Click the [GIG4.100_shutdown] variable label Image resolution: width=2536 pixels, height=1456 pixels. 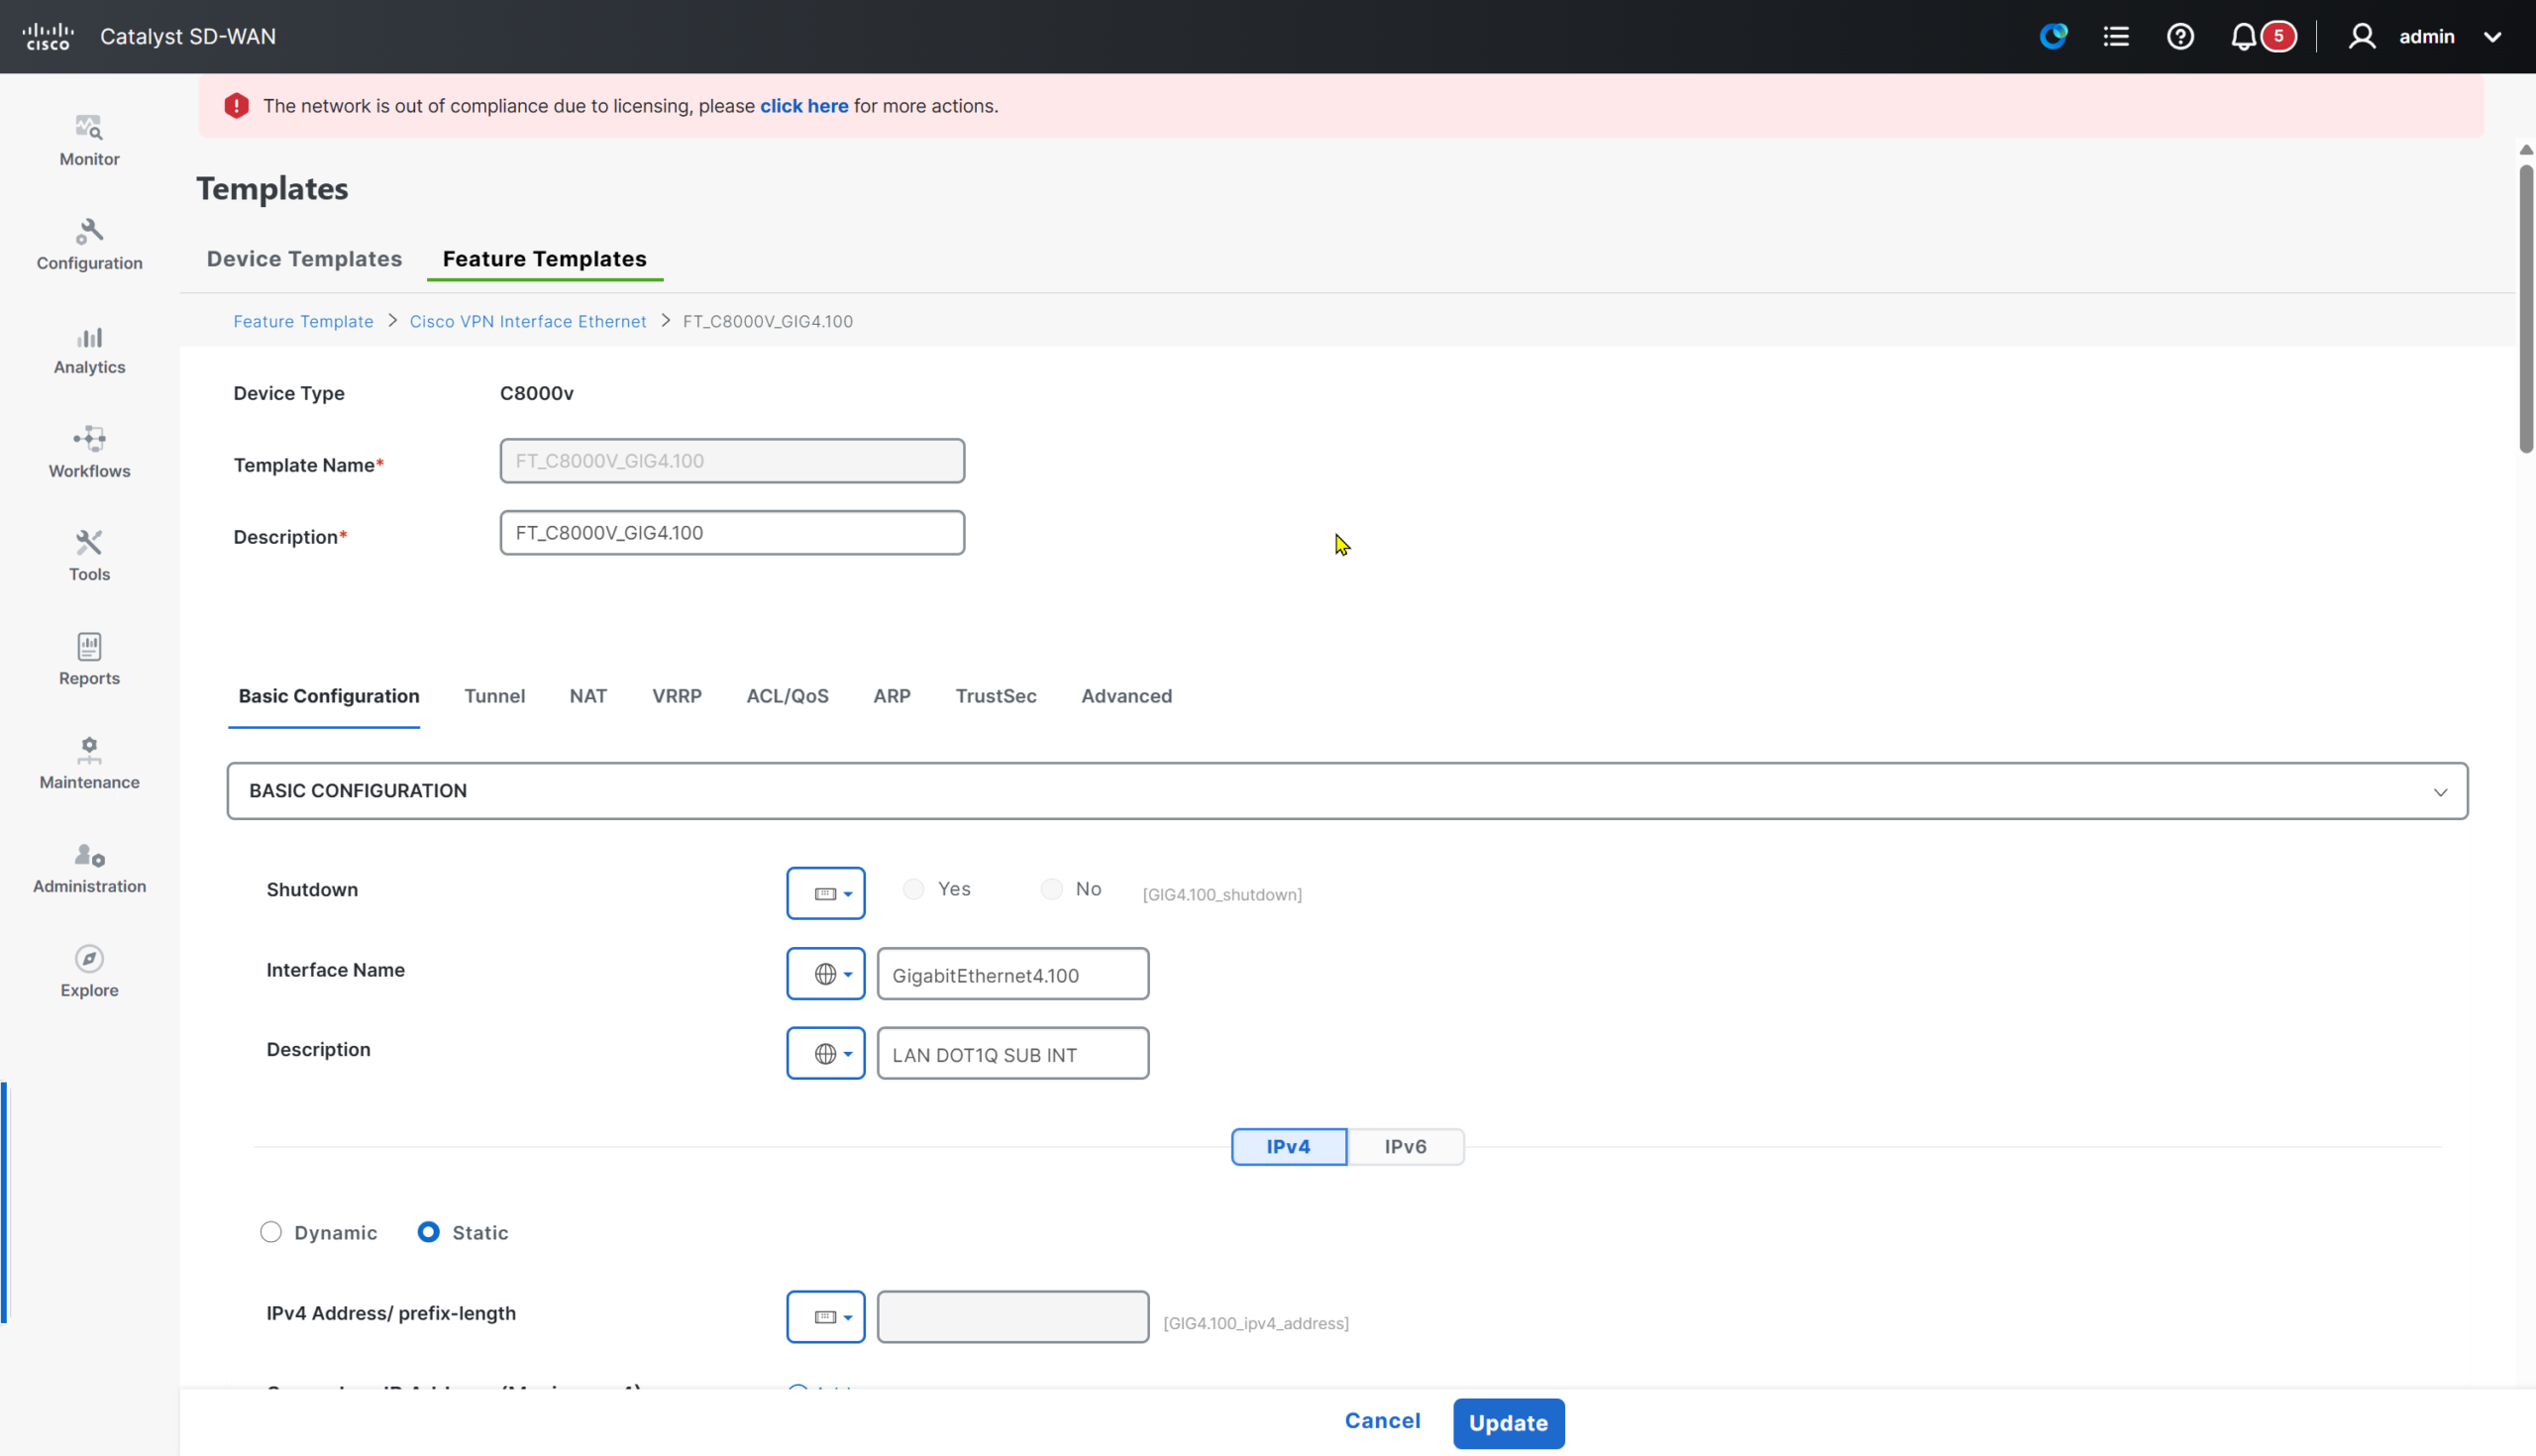click(x=1222, y=895)
